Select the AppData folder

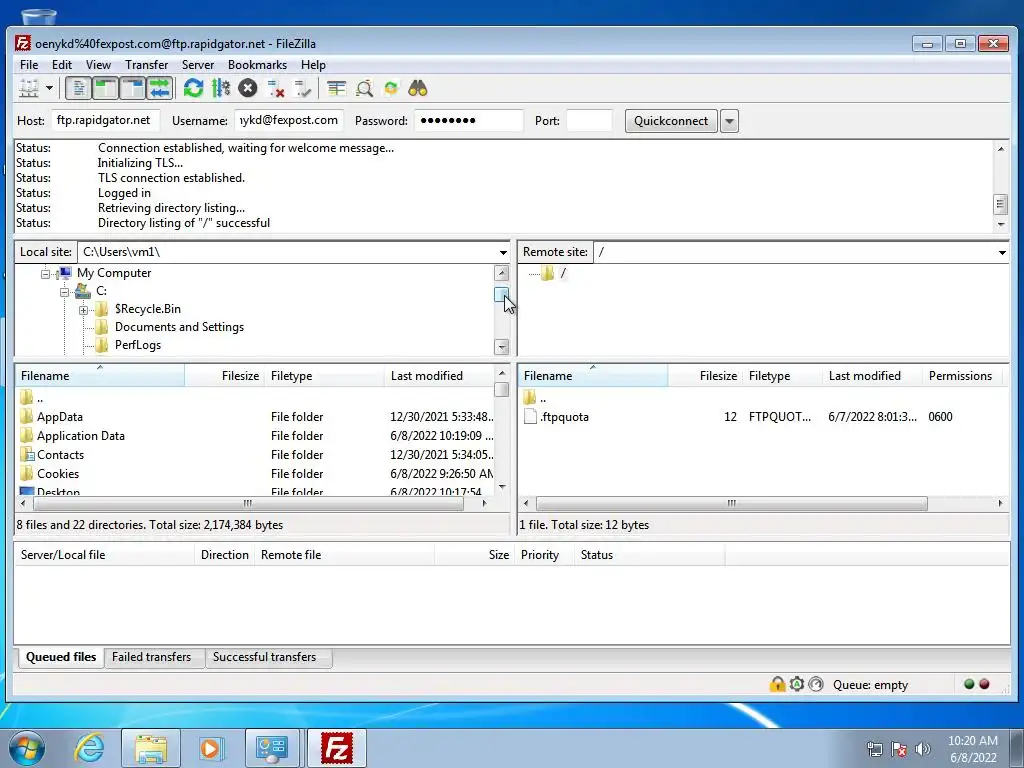coord(59,417)
